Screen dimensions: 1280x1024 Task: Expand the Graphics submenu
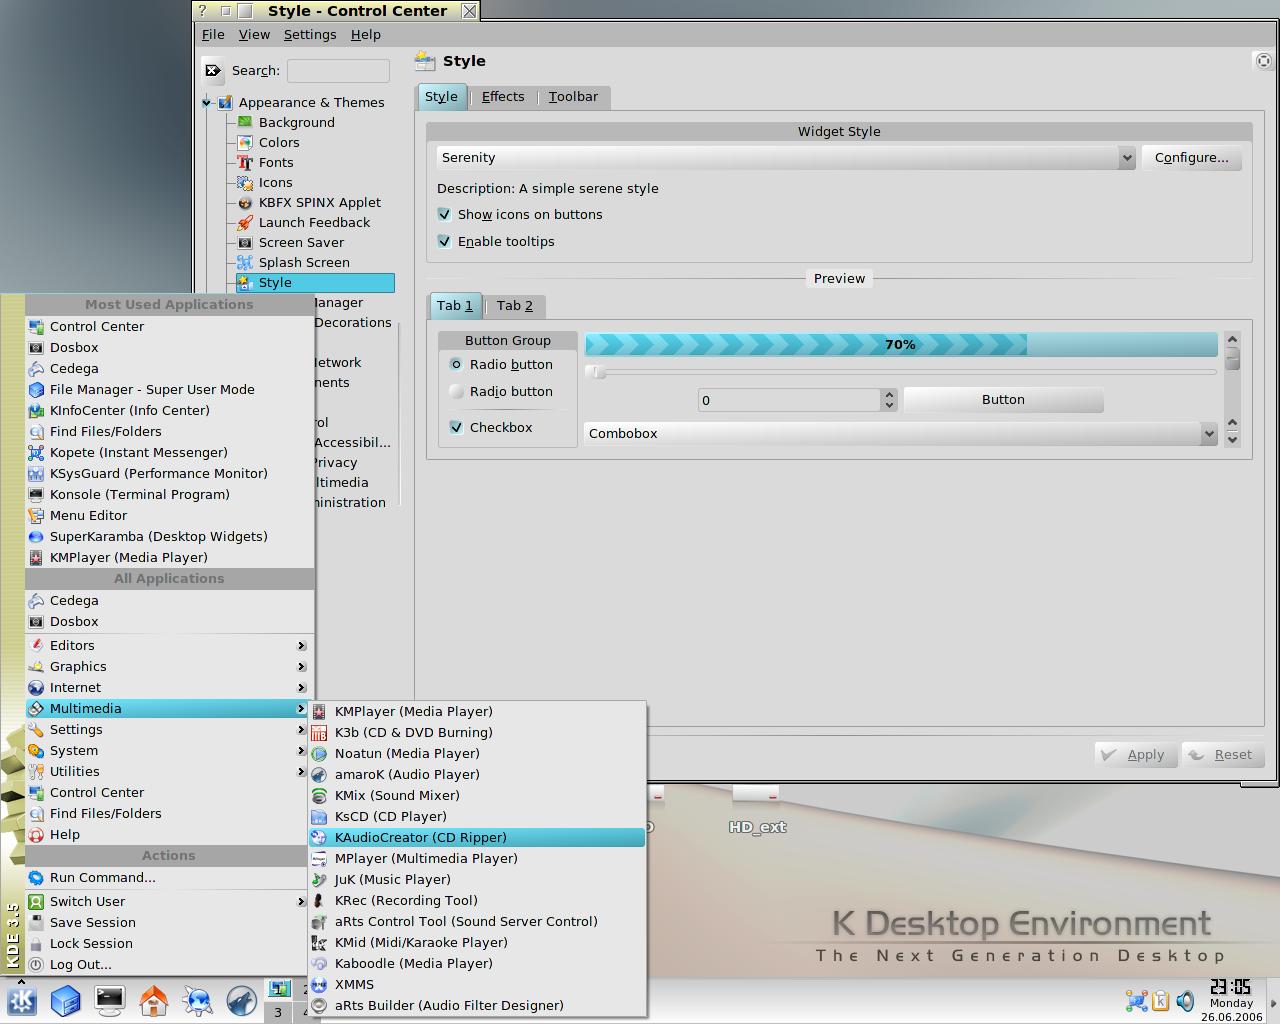click(170, 667)
